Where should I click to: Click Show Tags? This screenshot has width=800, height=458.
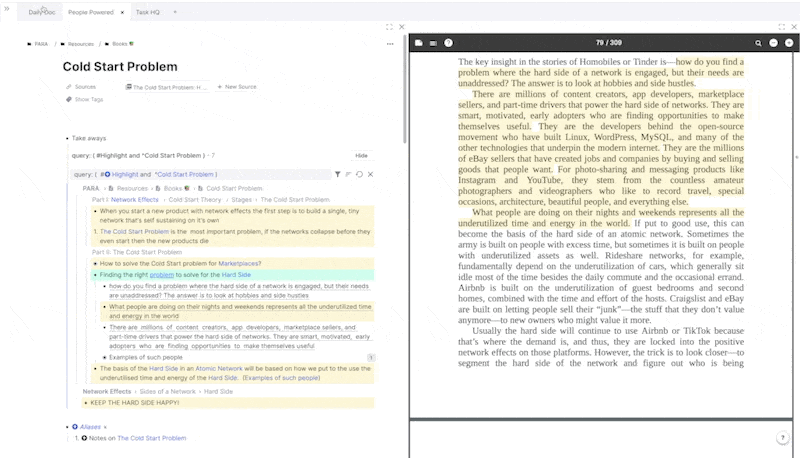pos(85,99)
